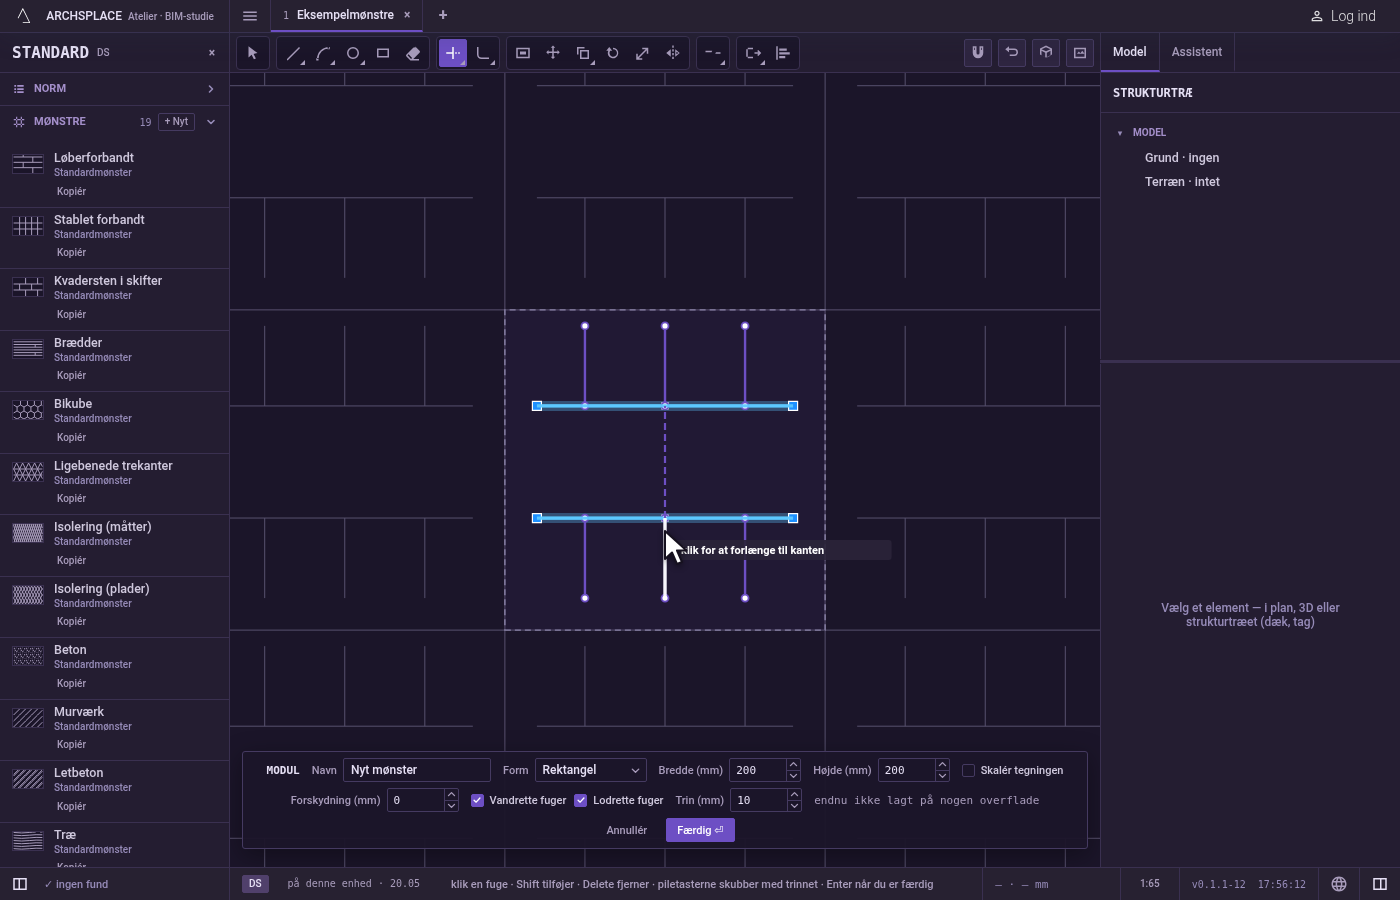Click the Færdig button
The height and width of the screenshot is (900, 1400).
(x=700, y=830)
